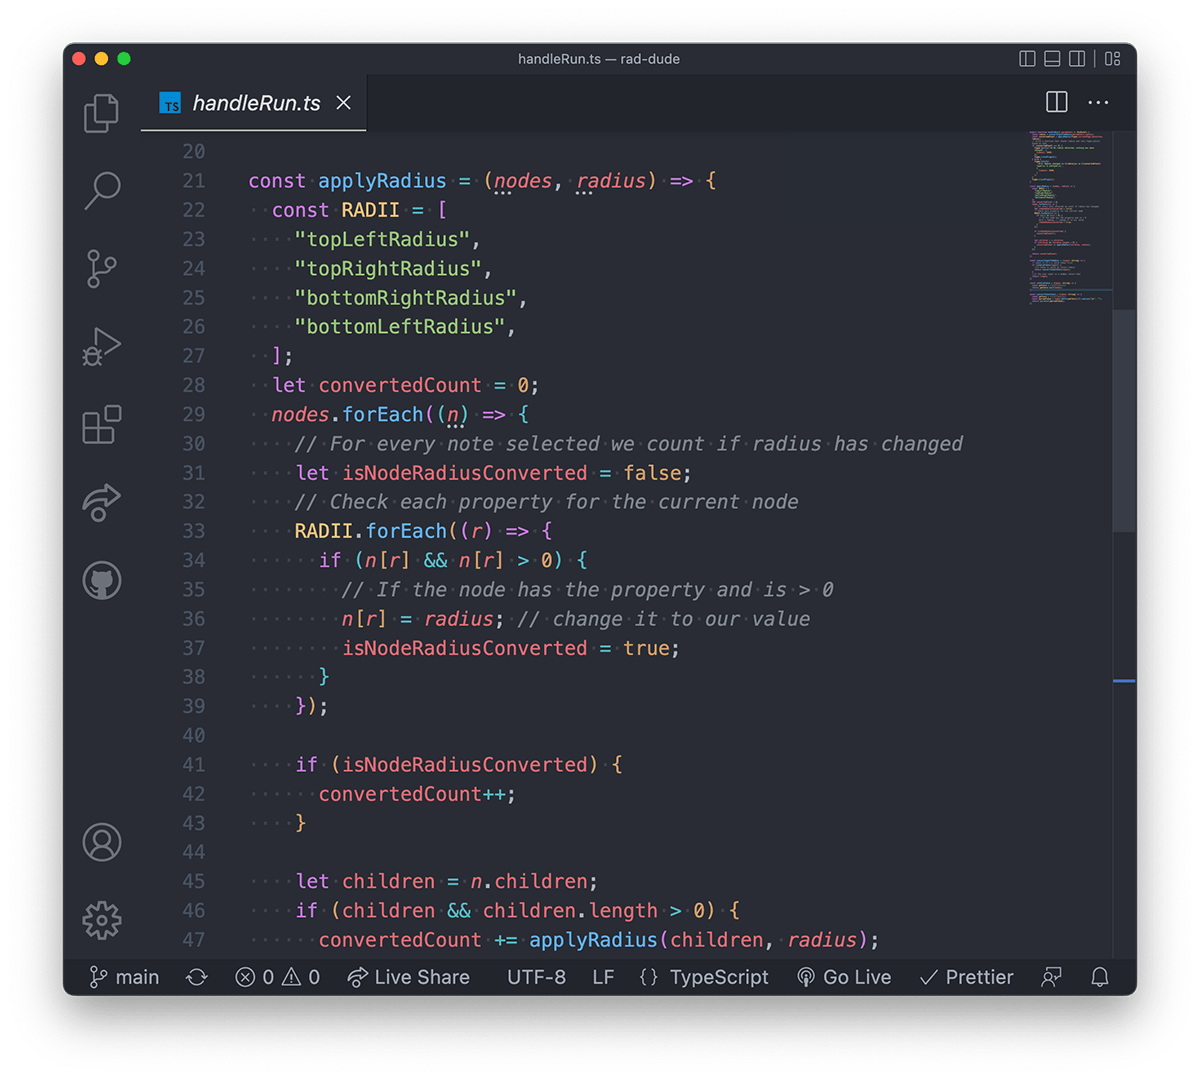Open Customize Layout in title bar
This screenshot has width=1200, height=1079.
click(1112, 59)
